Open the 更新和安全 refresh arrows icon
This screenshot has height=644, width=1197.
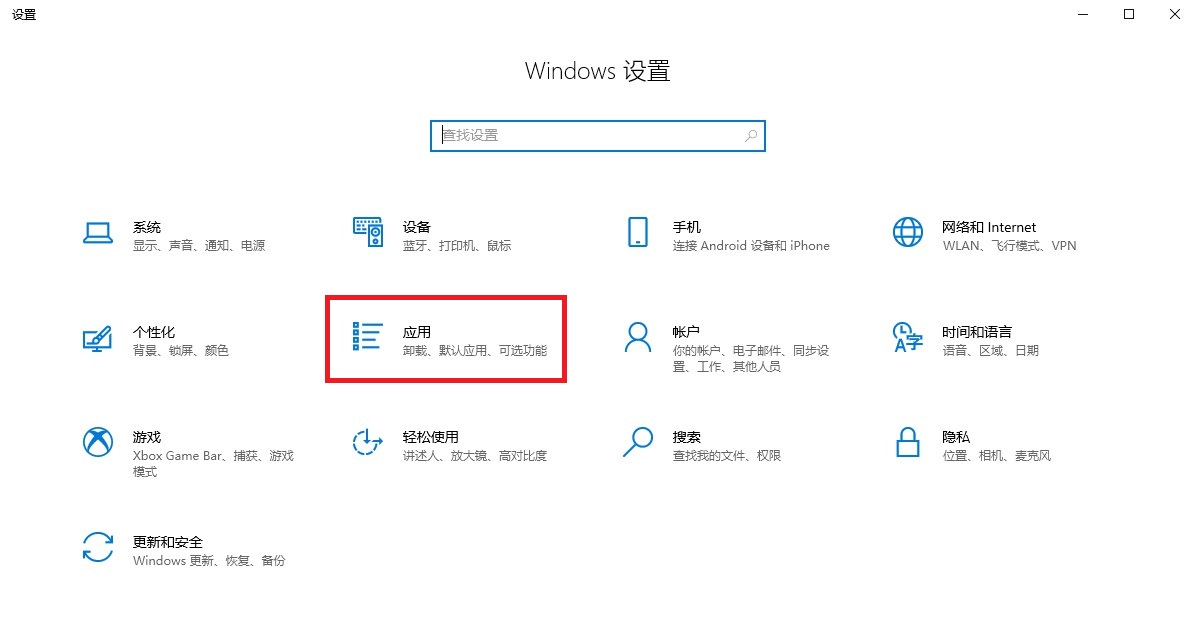click(98, 547)
